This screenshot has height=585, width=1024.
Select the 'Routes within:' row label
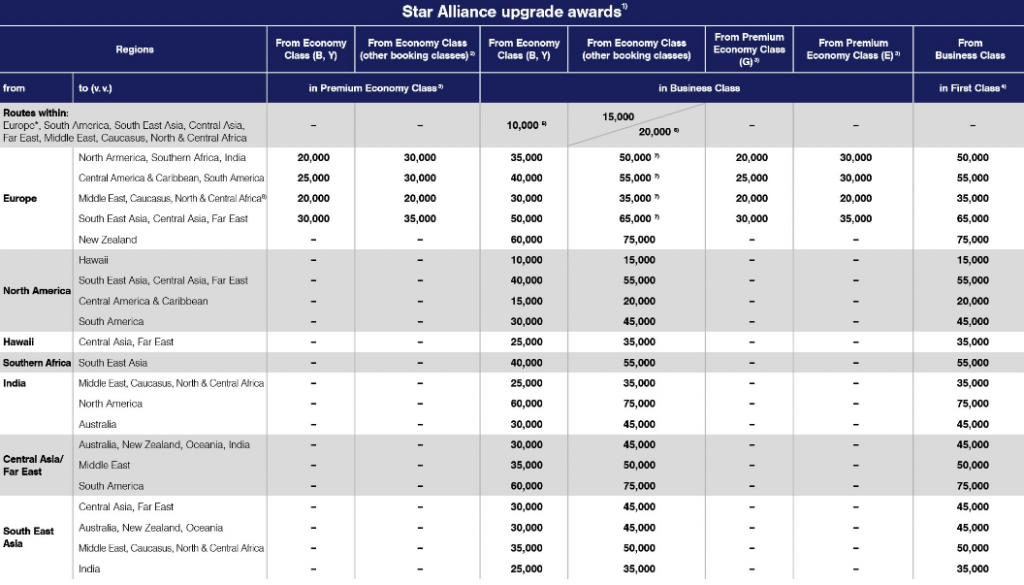[35, 113]
